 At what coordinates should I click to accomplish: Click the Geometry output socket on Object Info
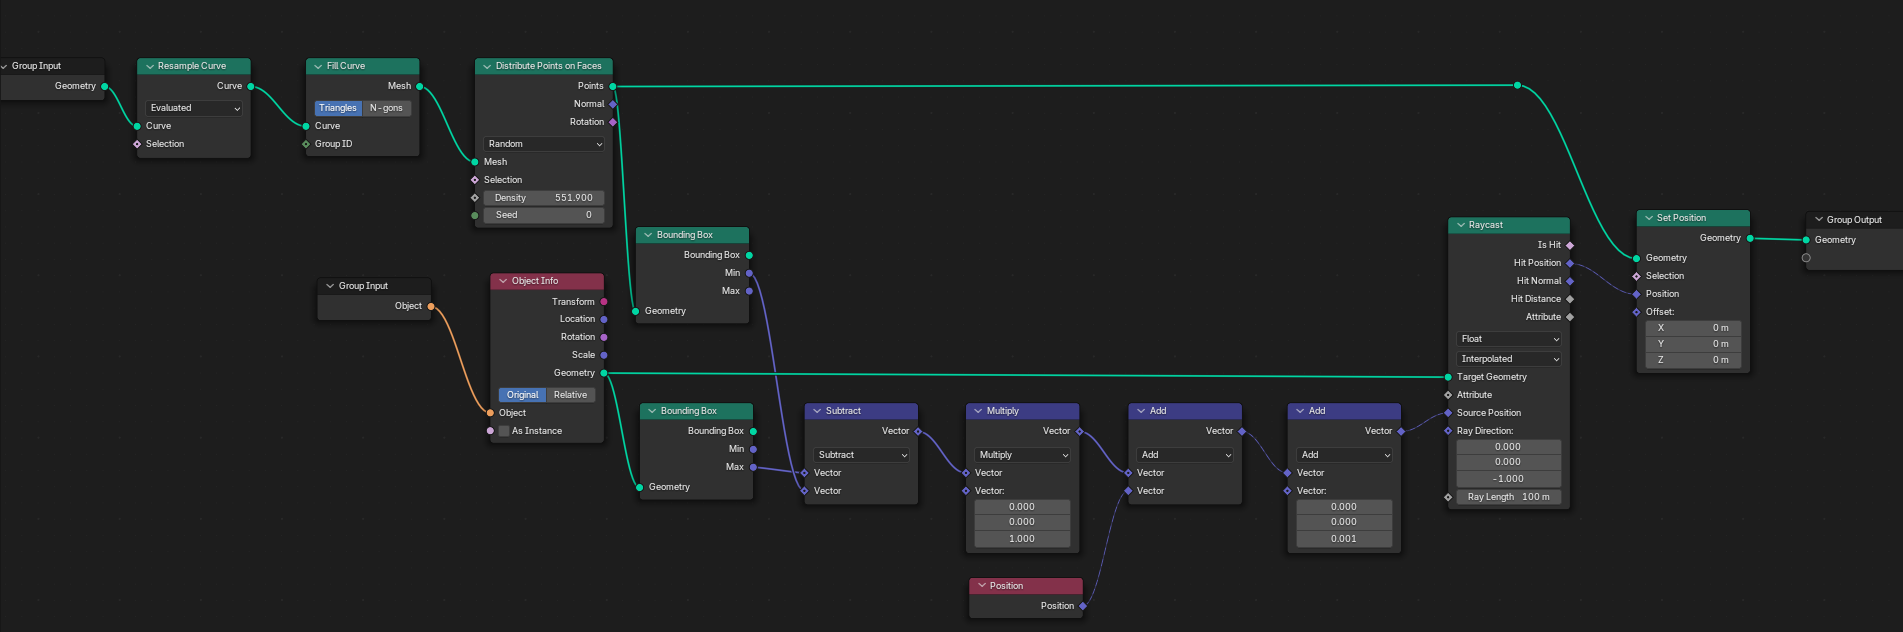click(604, 373)
